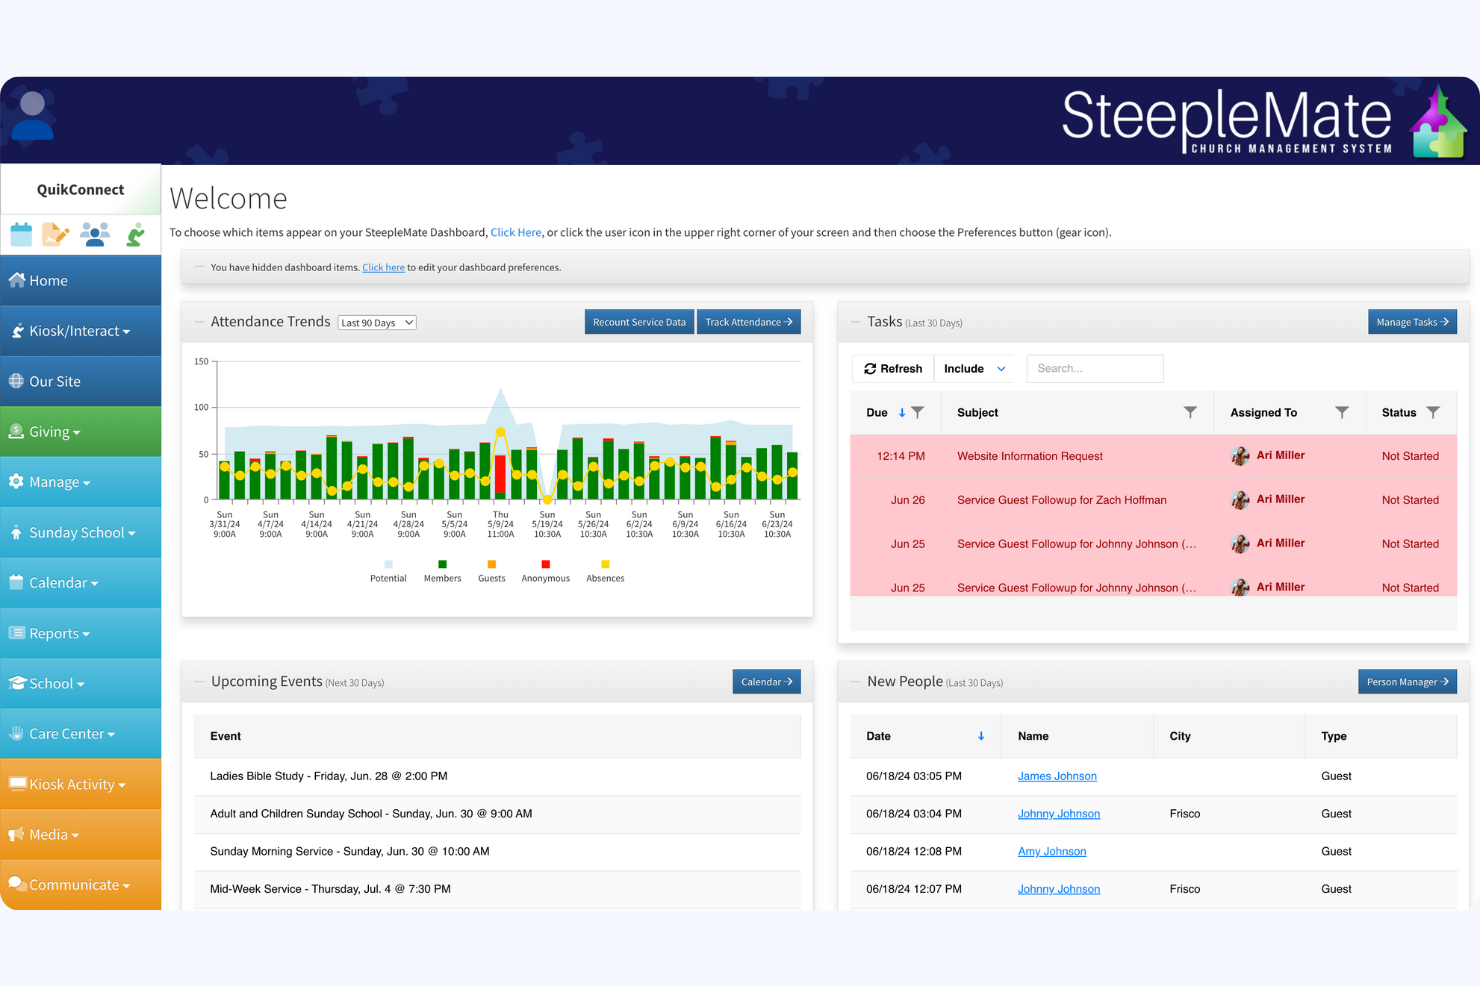The image size is (1480, 987).
Task: Select the Home icon in the sidebar
Action: click(x=17, y=280)
